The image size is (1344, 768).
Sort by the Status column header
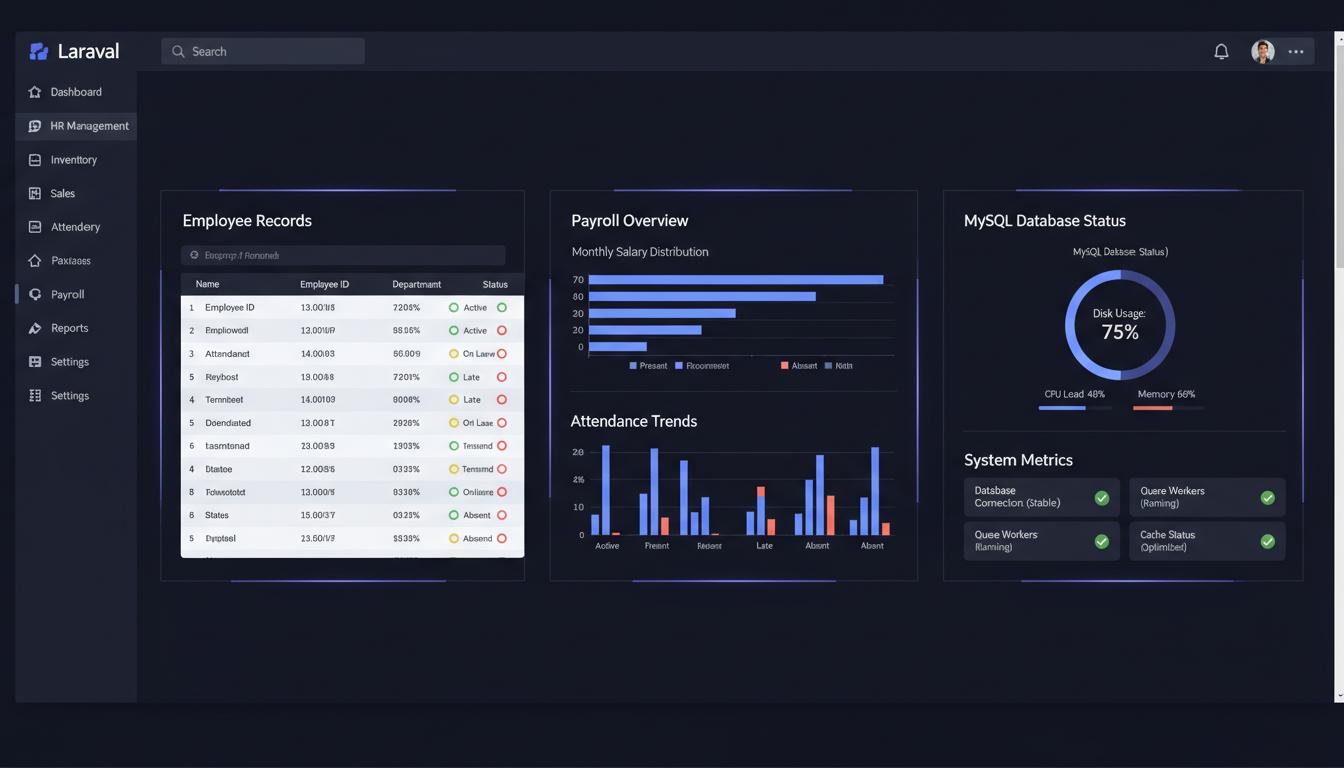coord(495,285)
